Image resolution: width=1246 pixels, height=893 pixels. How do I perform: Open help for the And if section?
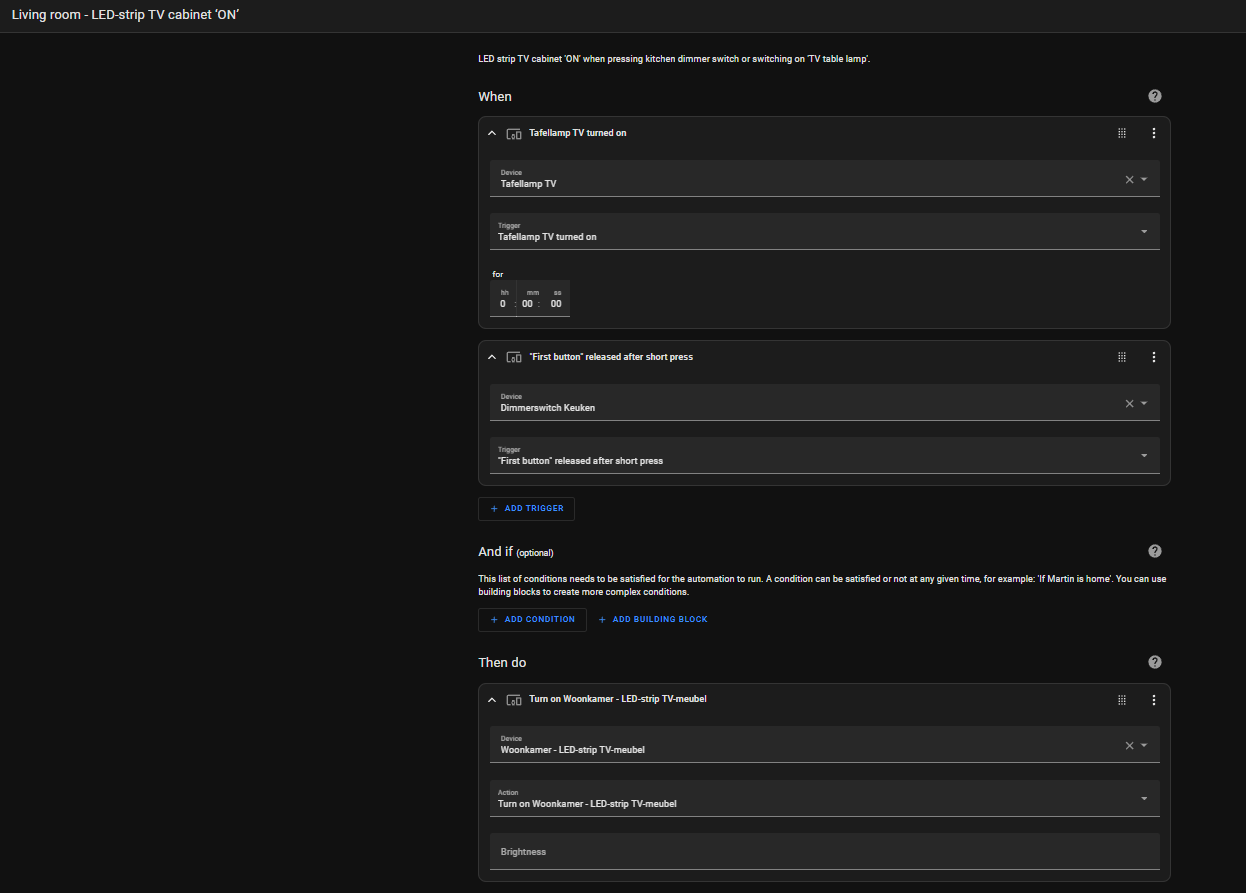click(1155, 551)
